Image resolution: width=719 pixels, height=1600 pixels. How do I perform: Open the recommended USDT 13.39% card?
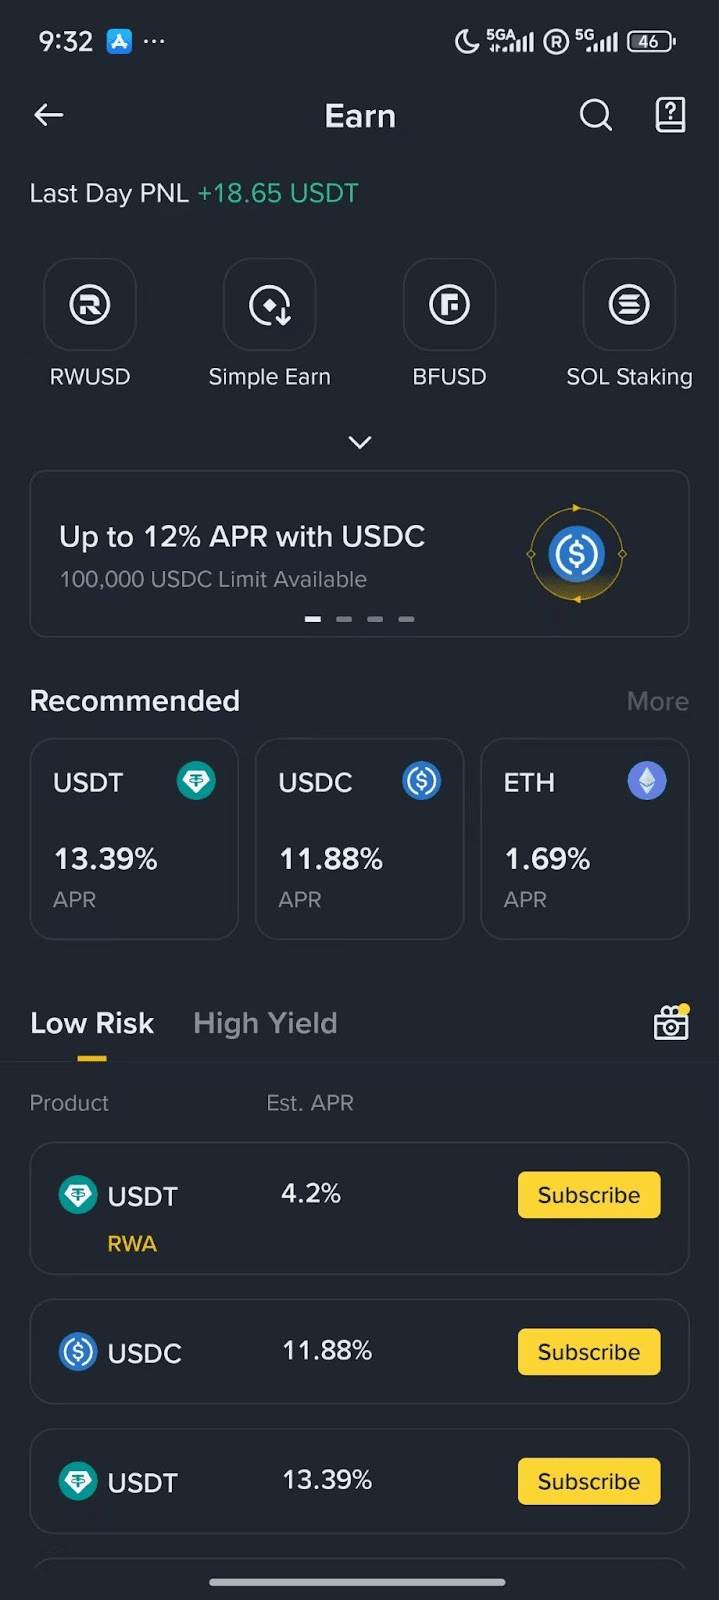(x=134, y=839)
